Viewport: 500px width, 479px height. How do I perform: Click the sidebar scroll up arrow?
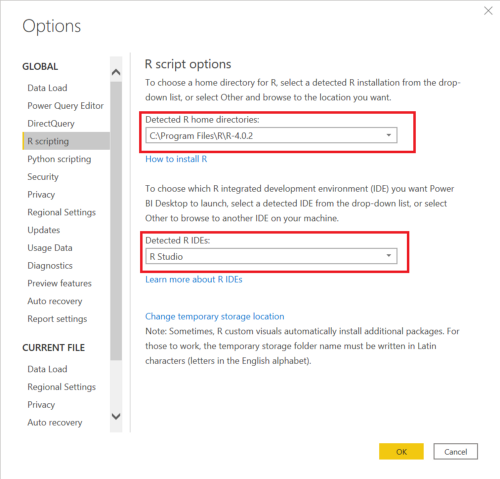pos(116,72)
